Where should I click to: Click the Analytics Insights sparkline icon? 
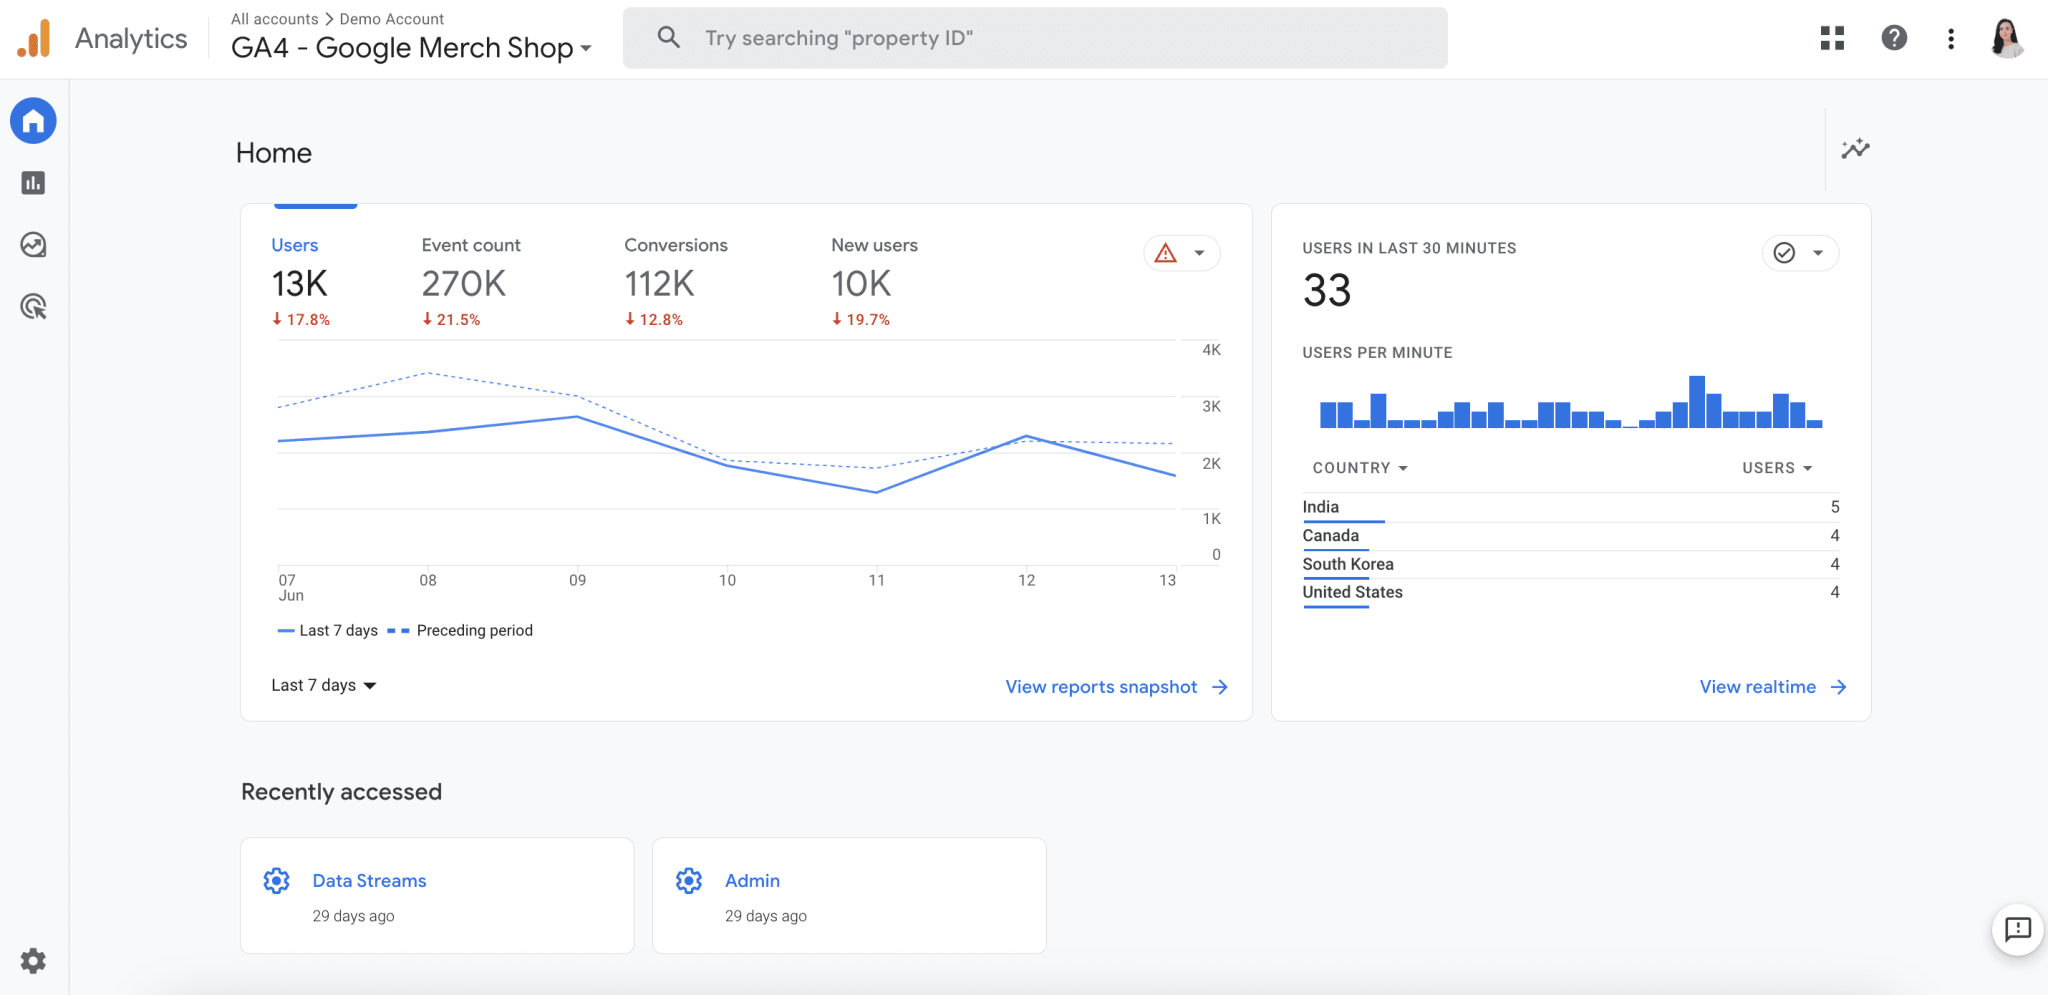tap(1855, 148)
